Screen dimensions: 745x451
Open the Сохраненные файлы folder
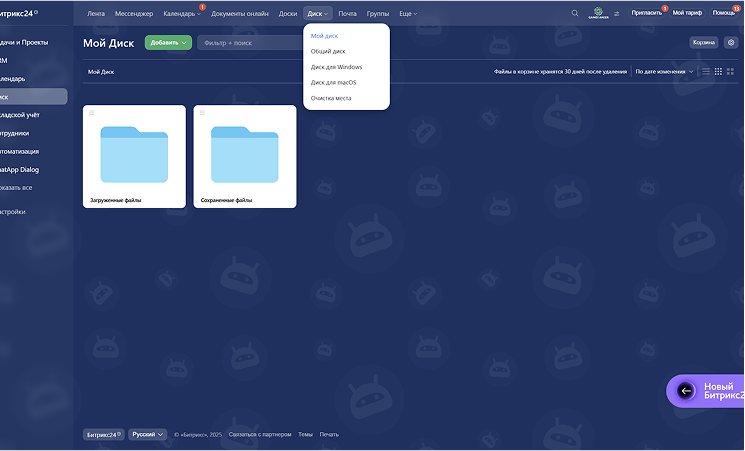[245, 156]
